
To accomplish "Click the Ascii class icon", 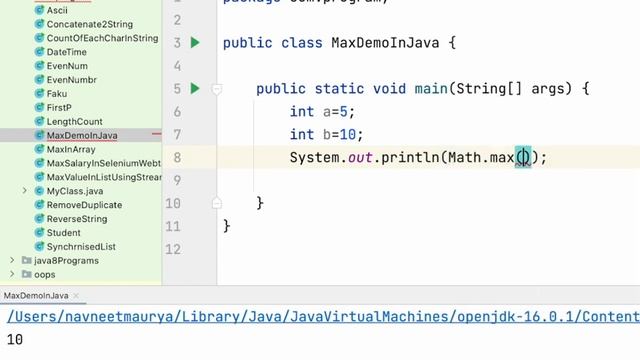I will (39, 10).
